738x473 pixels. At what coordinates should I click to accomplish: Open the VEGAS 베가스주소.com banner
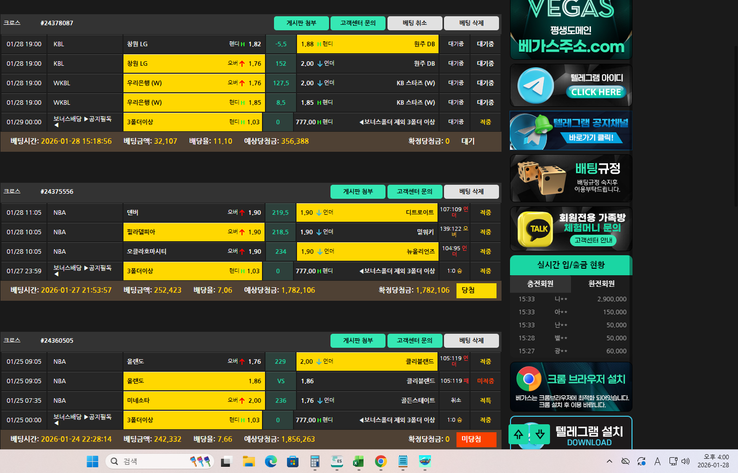pos(570,28)
